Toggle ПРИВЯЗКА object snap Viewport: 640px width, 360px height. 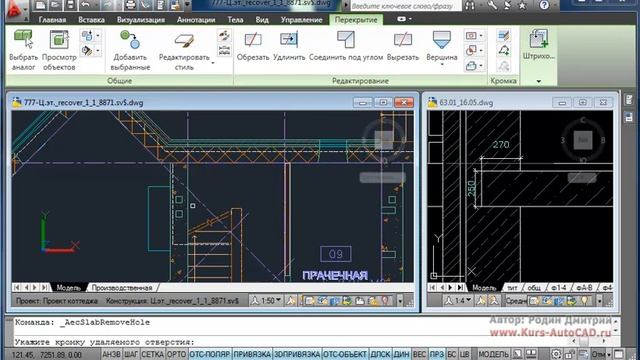click(x=252, y=354)
